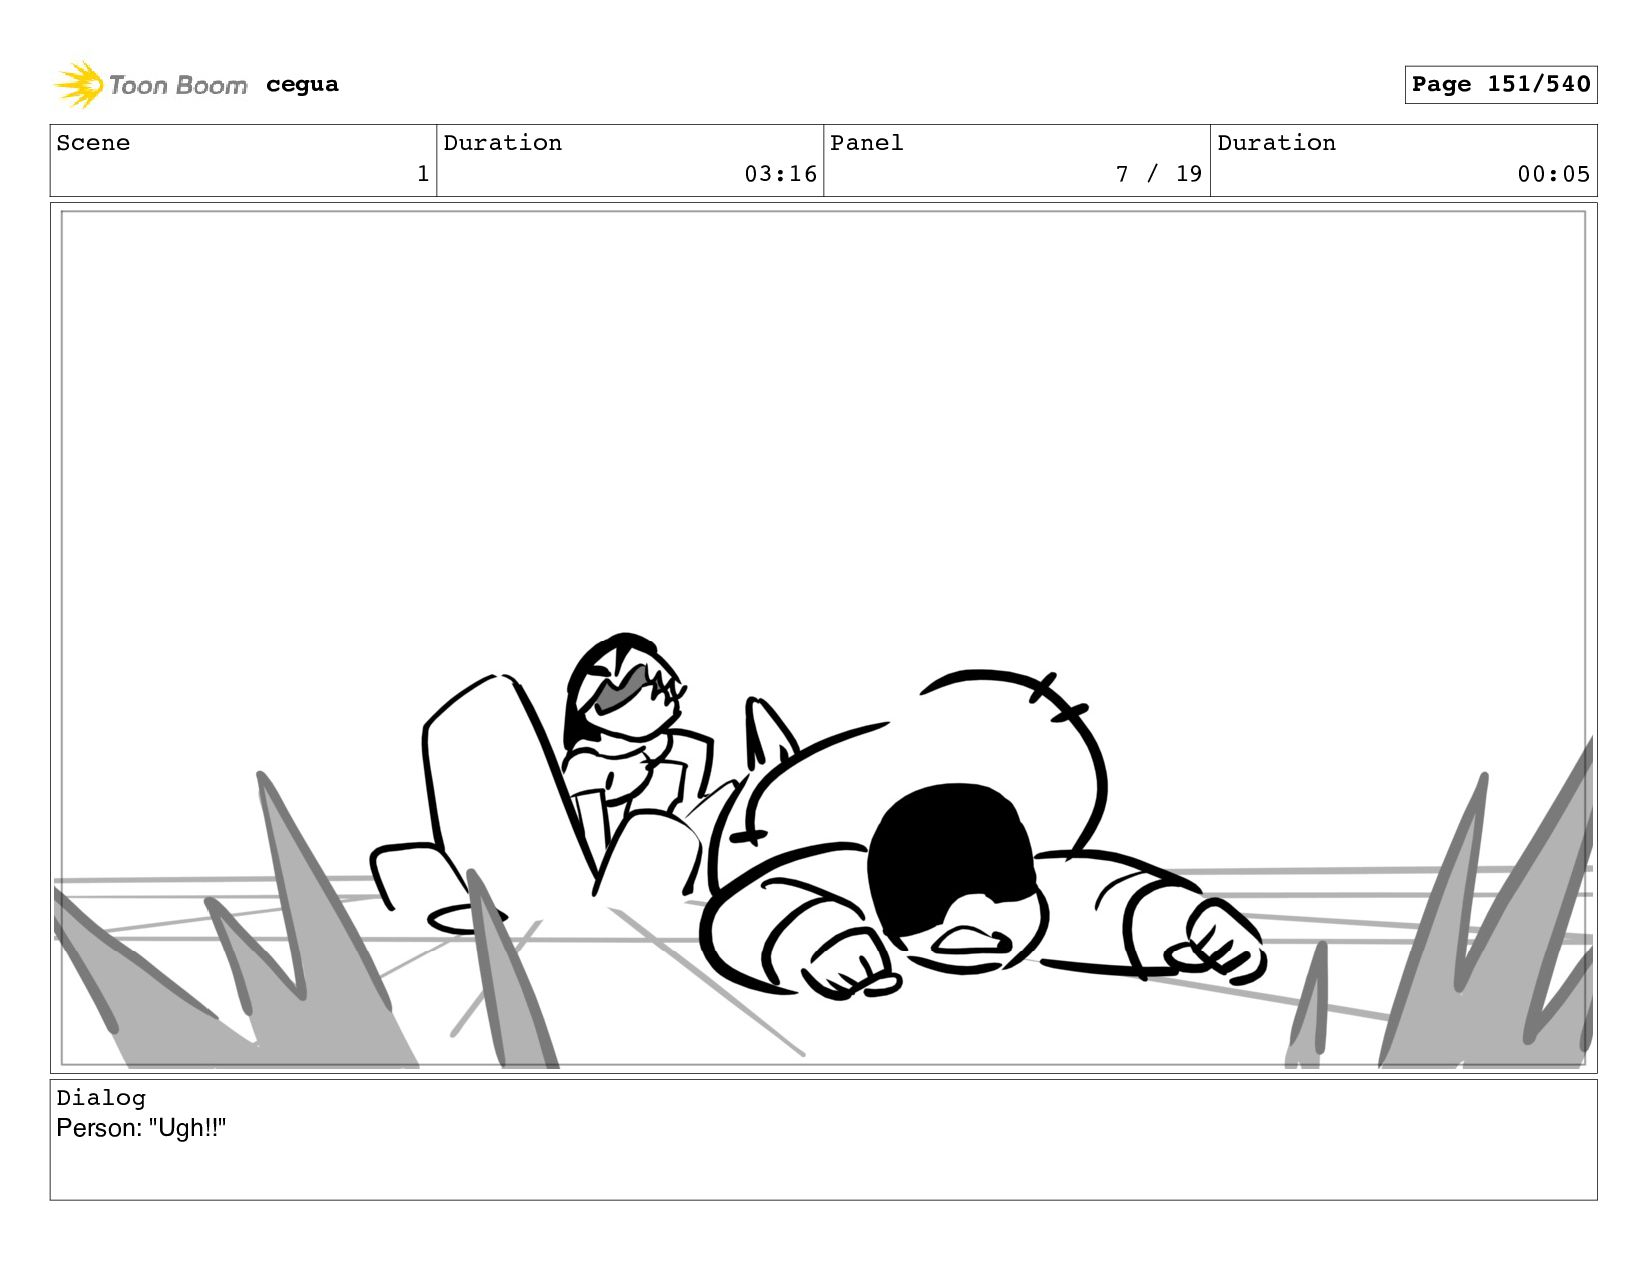Click the 'Dialog' section label
This screenshot has width=1650, height=1275.
point(101,1098)
